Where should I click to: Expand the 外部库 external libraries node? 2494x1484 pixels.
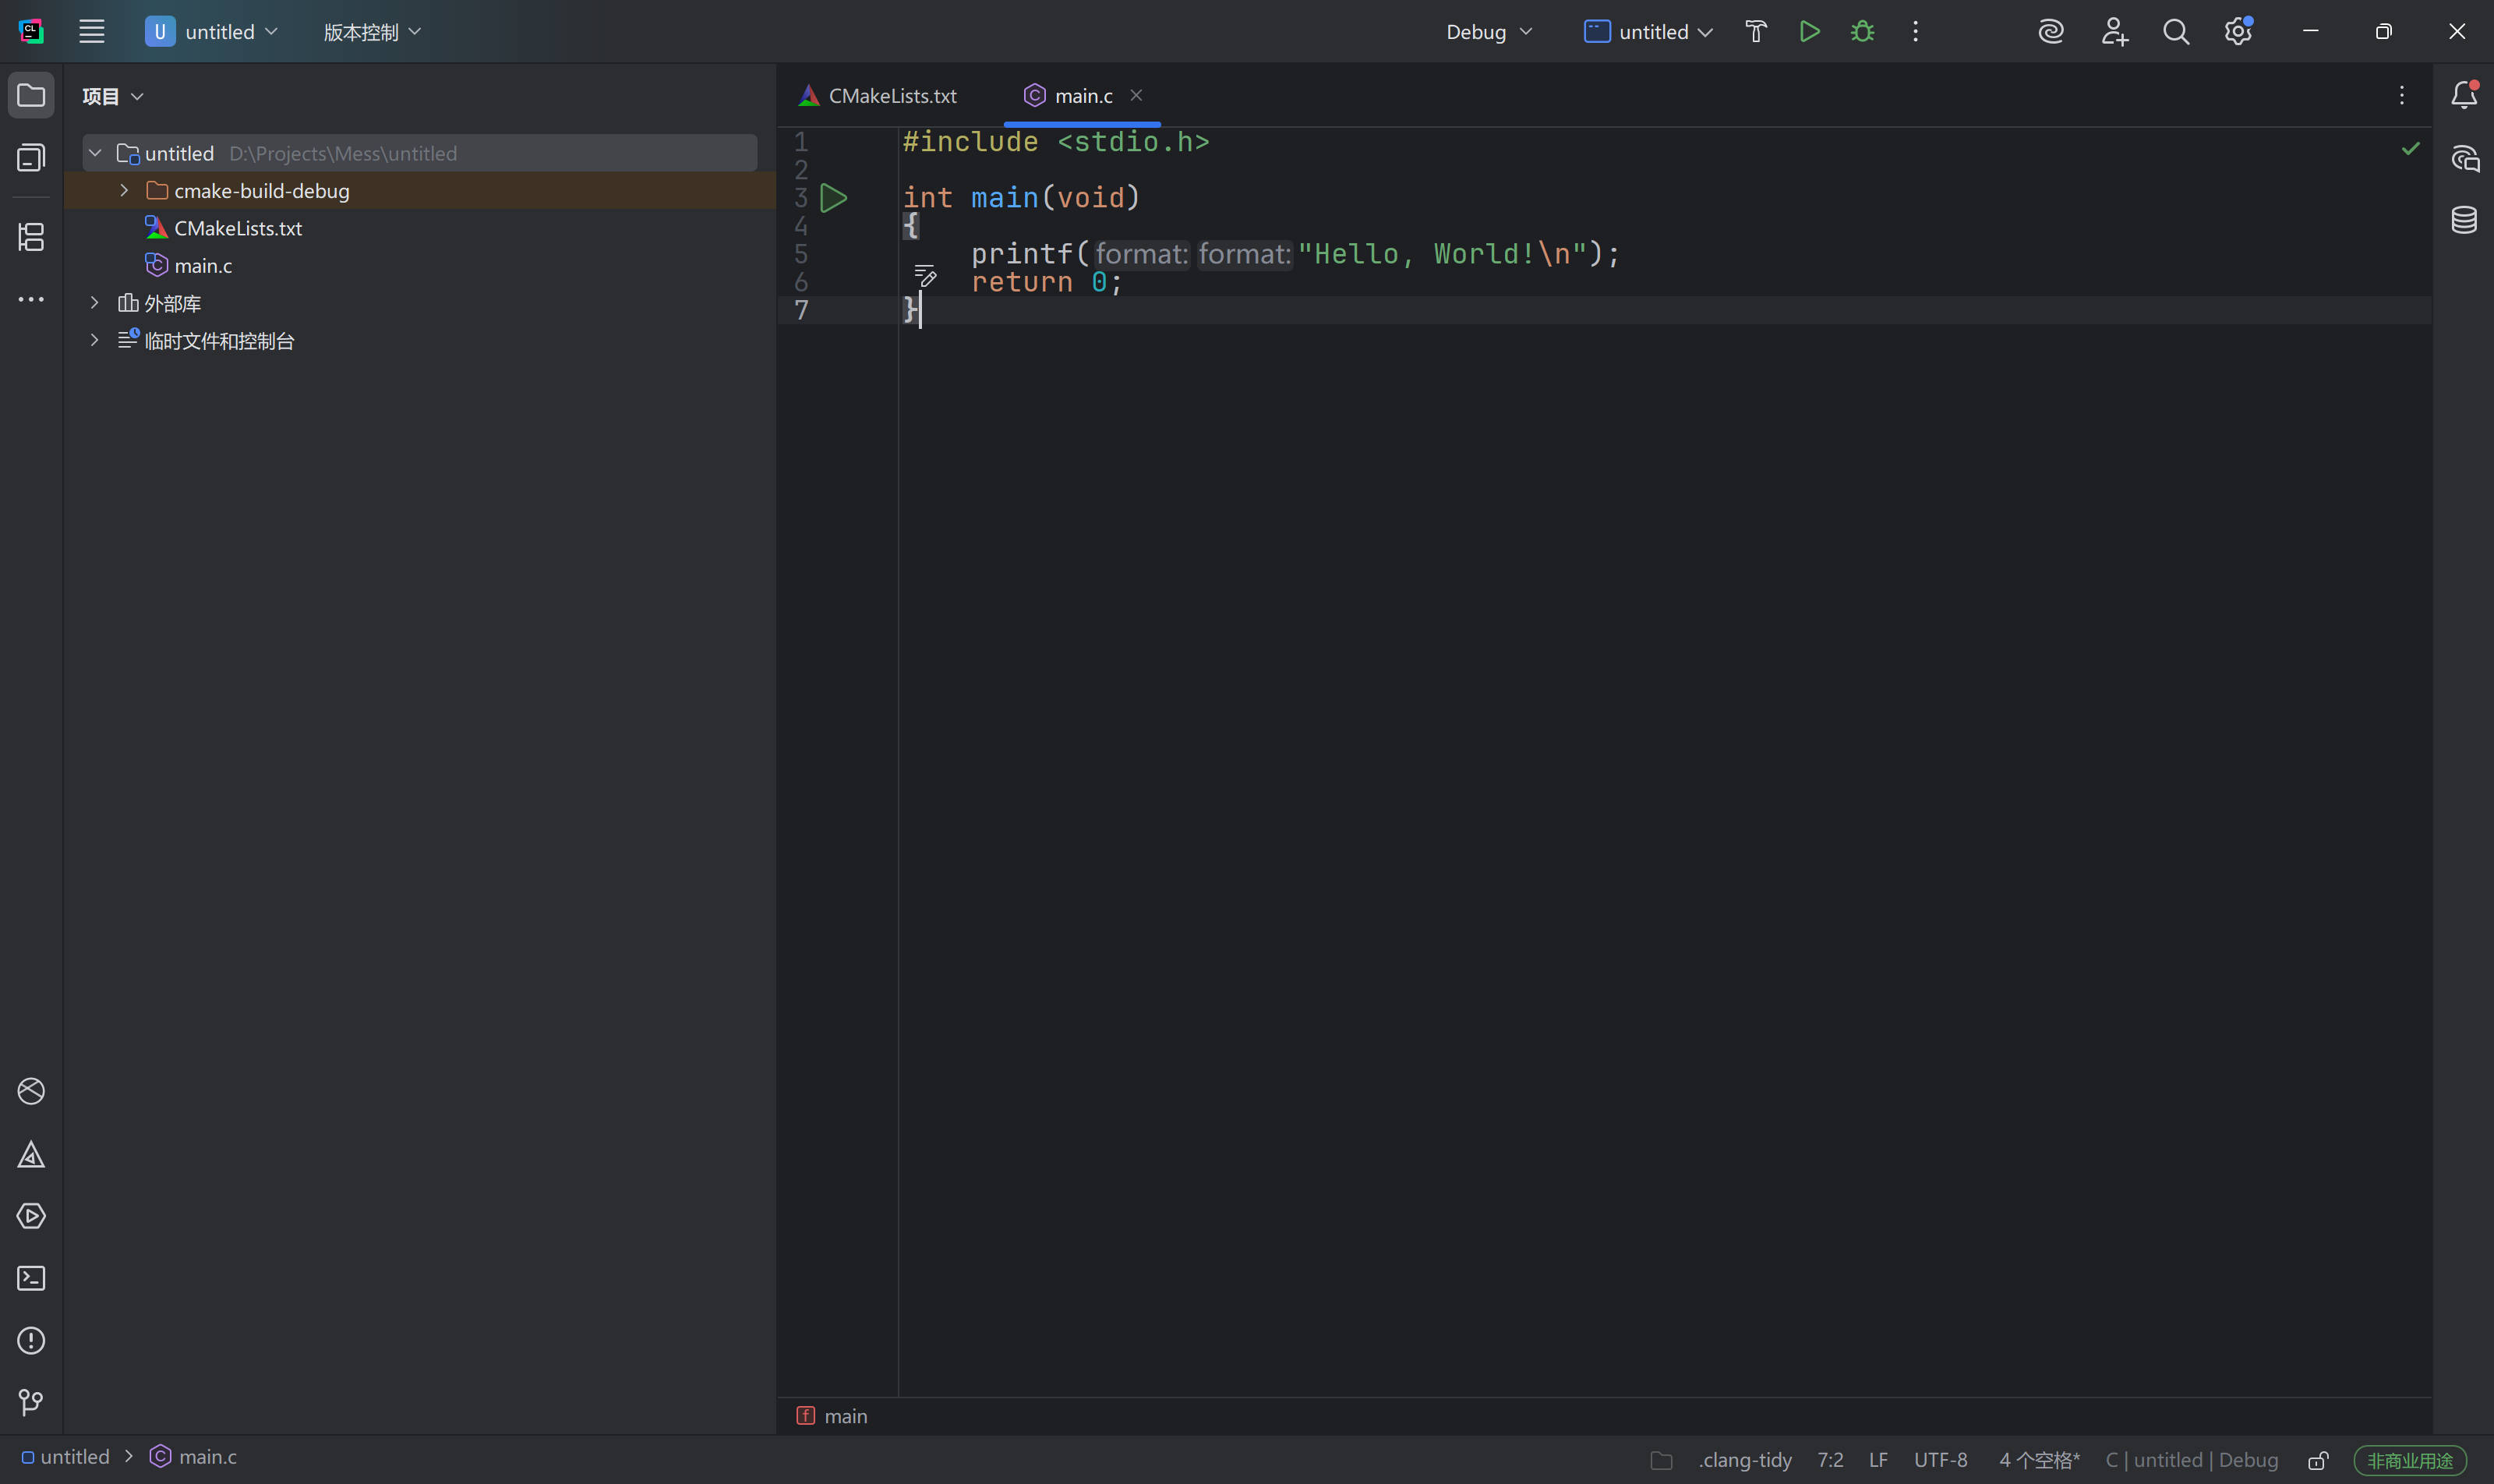pos(94,302)
